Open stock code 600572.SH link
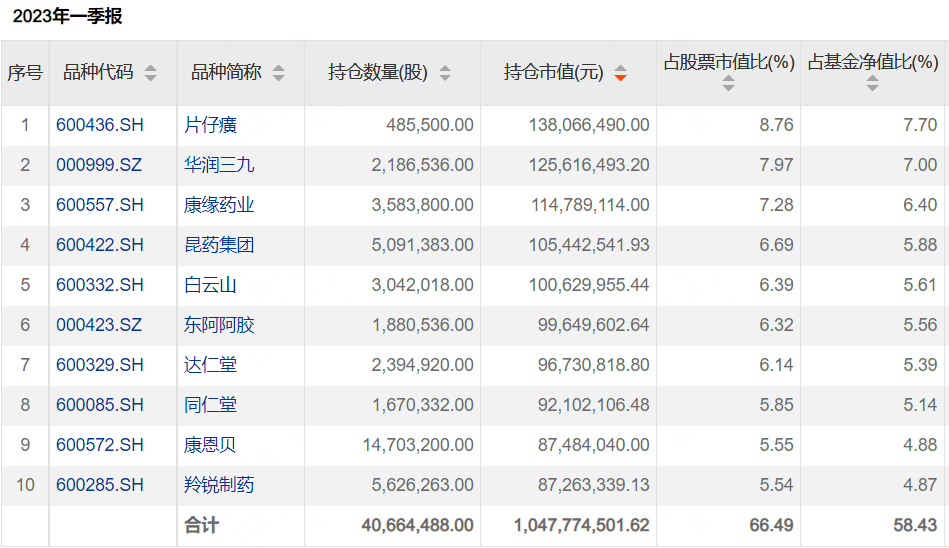Image resolution: width=949 pixels, height=548 pixels. pyautogui.click(x=100, y=444)
